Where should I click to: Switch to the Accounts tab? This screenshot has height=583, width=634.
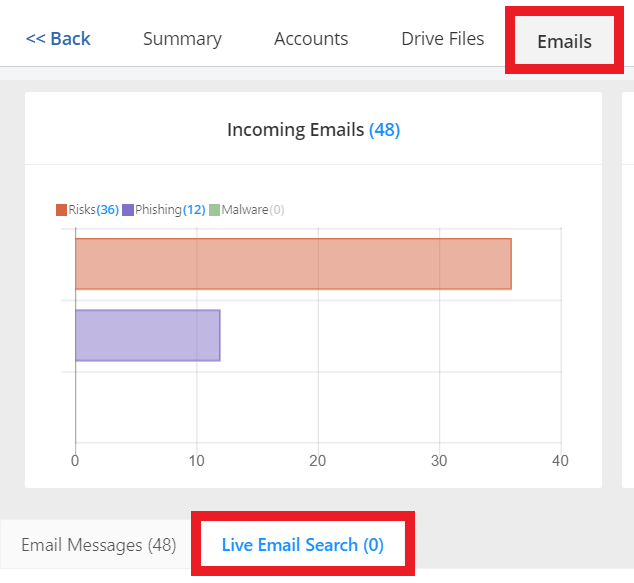coord(311,39)
